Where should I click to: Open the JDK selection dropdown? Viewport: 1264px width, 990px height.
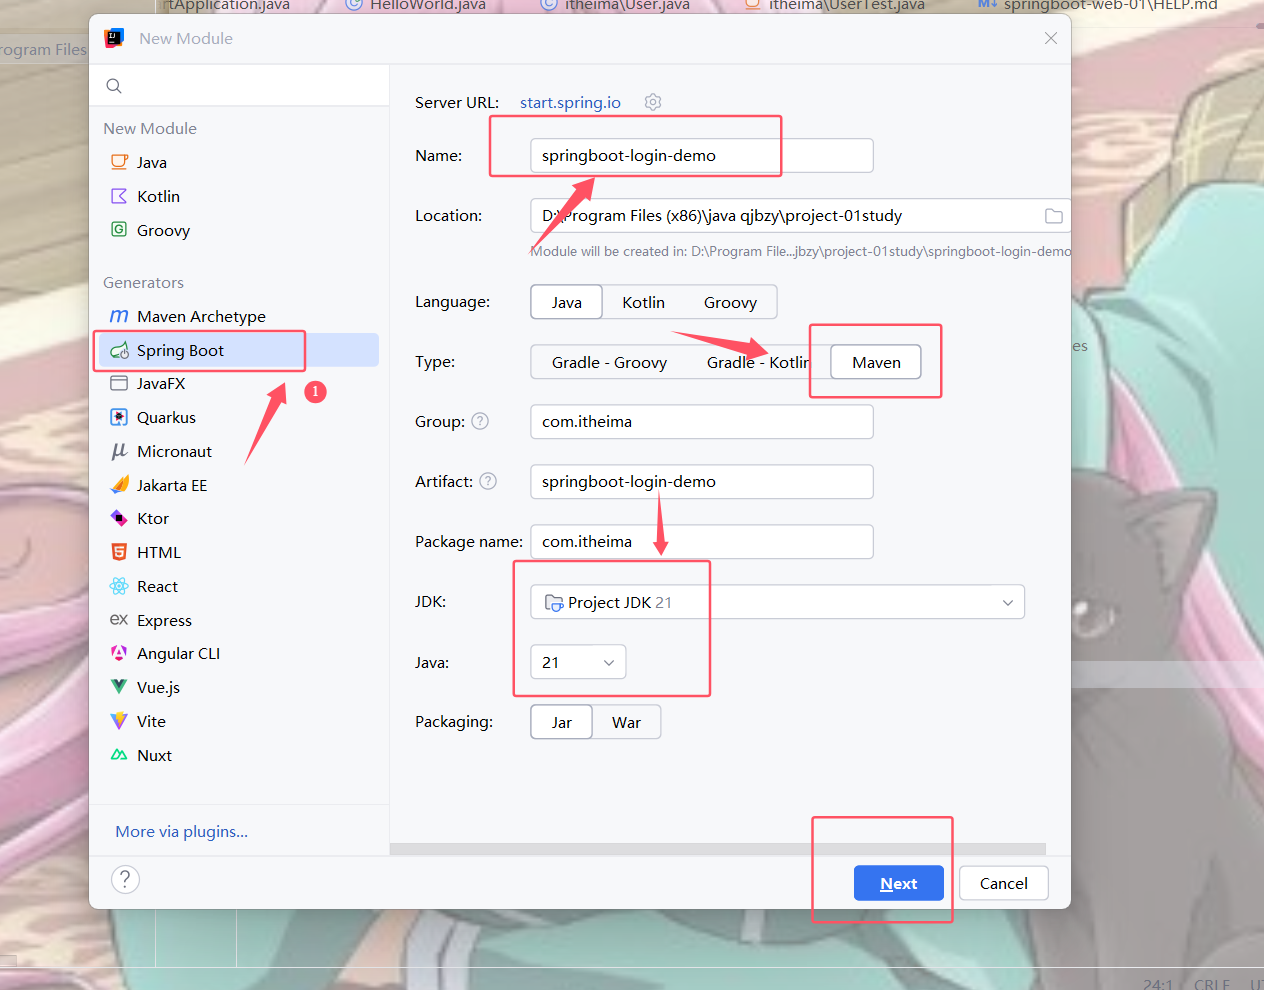[1008, 601]
